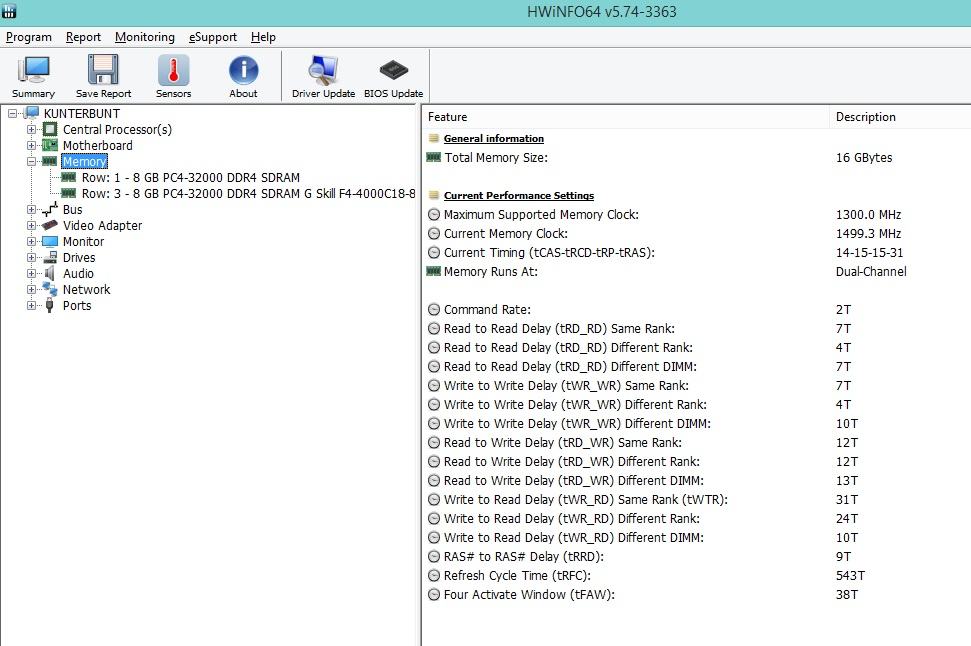Select Row: 1 - 8 GB PC4-32000 entry

191,178
